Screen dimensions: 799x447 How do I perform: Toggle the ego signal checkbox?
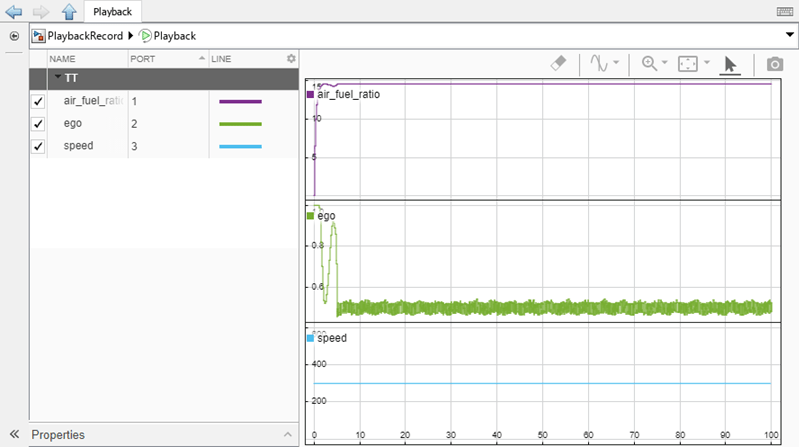(x=38, y=124)
